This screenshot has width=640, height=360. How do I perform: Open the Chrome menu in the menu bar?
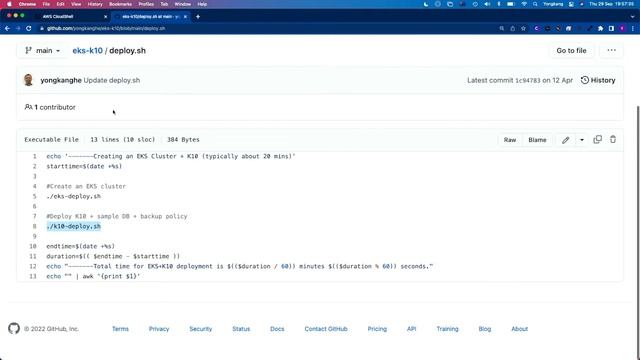27,4
